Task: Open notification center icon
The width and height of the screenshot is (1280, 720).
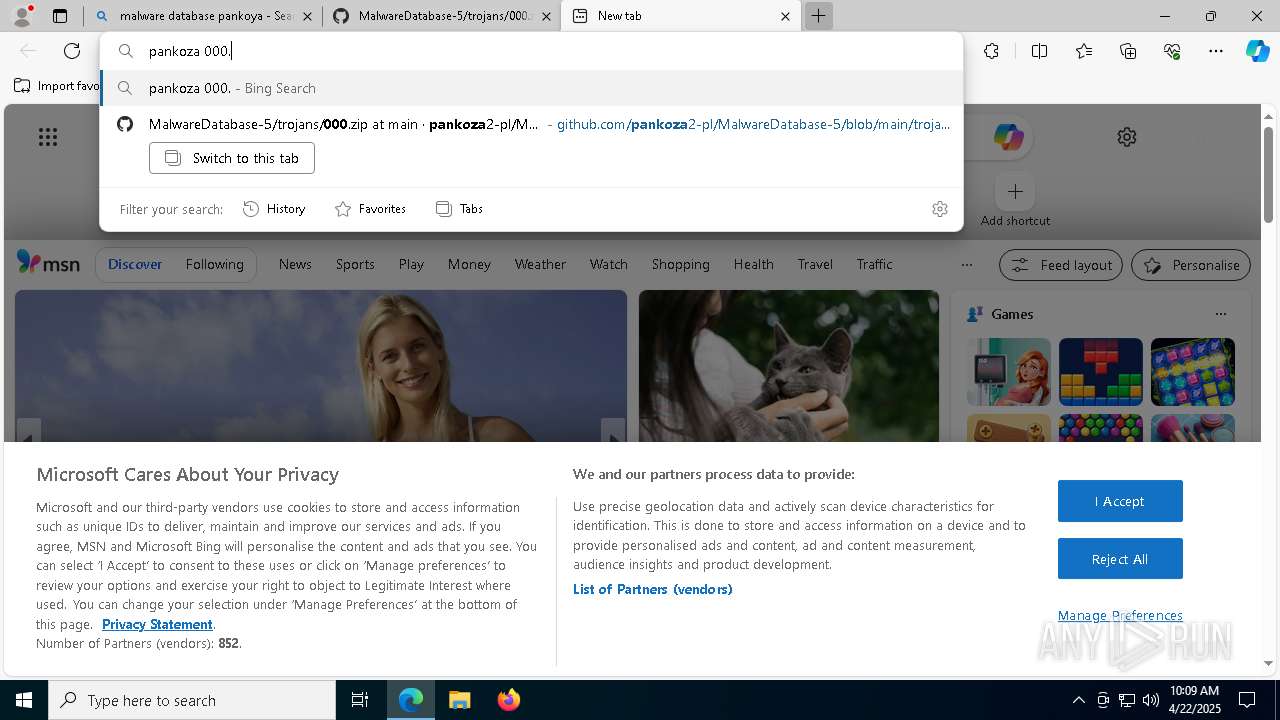Action: click(x=1247, y=700)
